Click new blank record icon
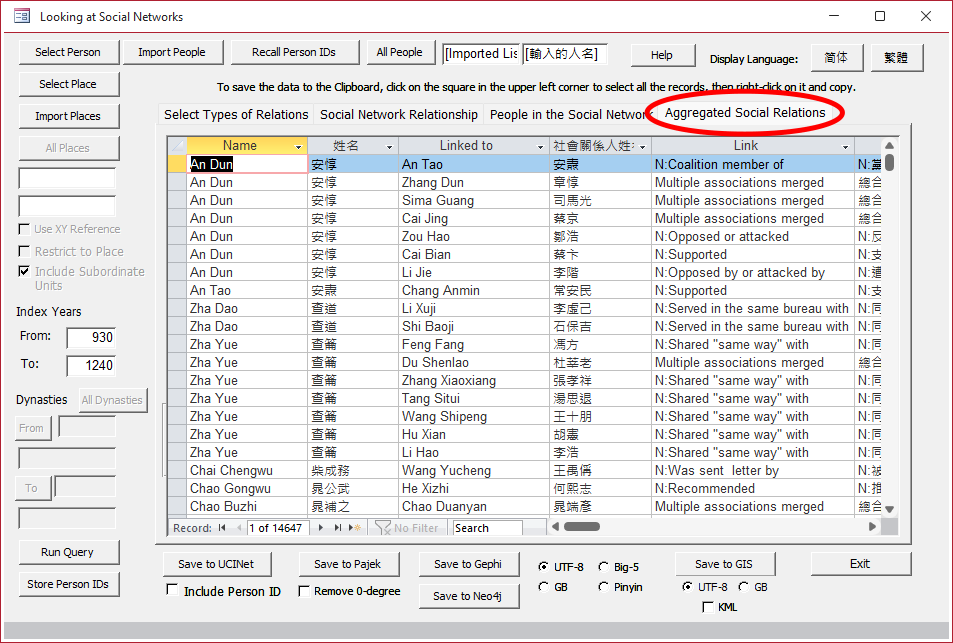Image resolution: width=953 pixels, height=643 pixels. [x=355, y=528]
